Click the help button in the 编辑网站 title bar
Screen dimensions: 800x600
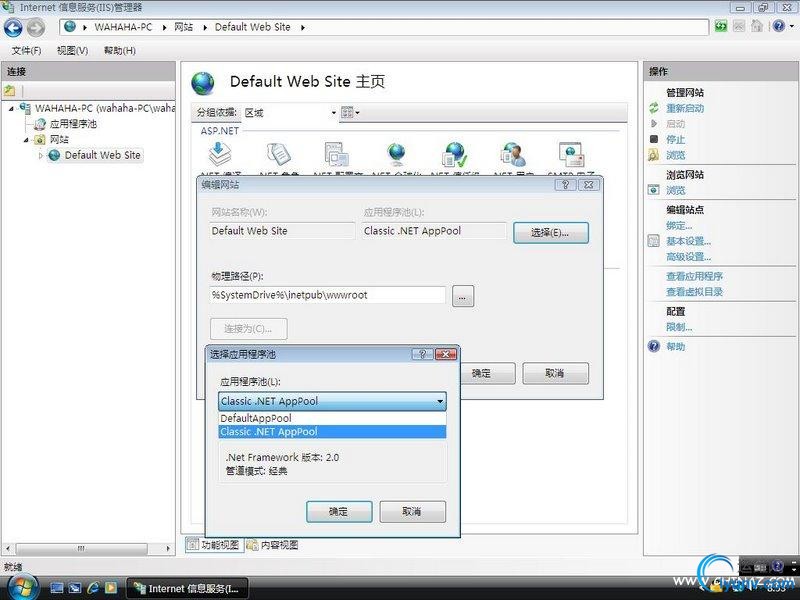tap(565, 185)
